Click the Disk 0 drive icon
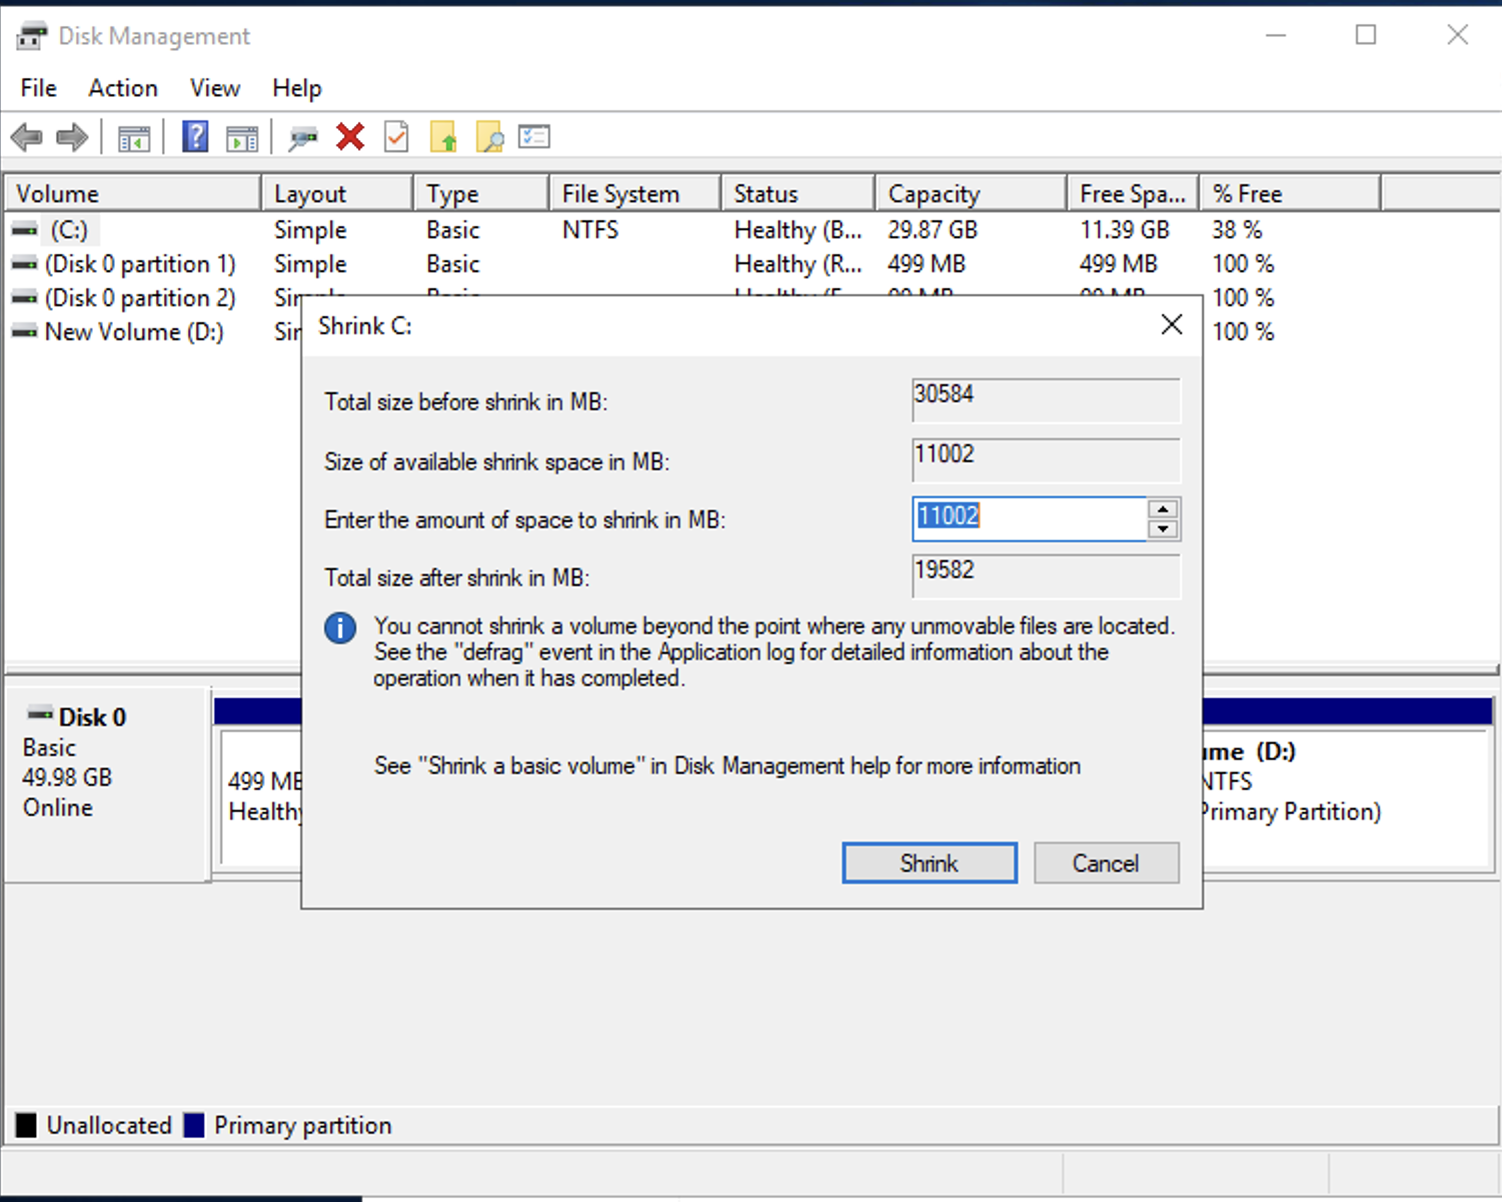This screenshot has width=1502, height=1202. click(40, 714)
